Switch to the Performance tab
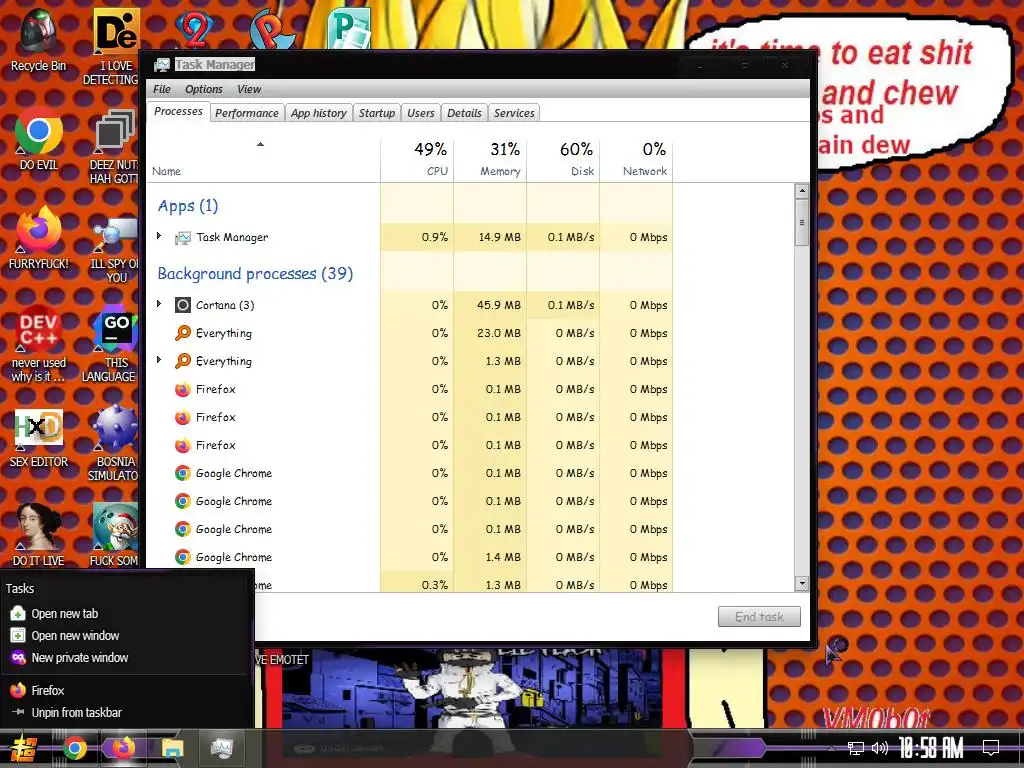This screenshot has height=768, width=1024. pyautogui.click(x=246, y=113)
